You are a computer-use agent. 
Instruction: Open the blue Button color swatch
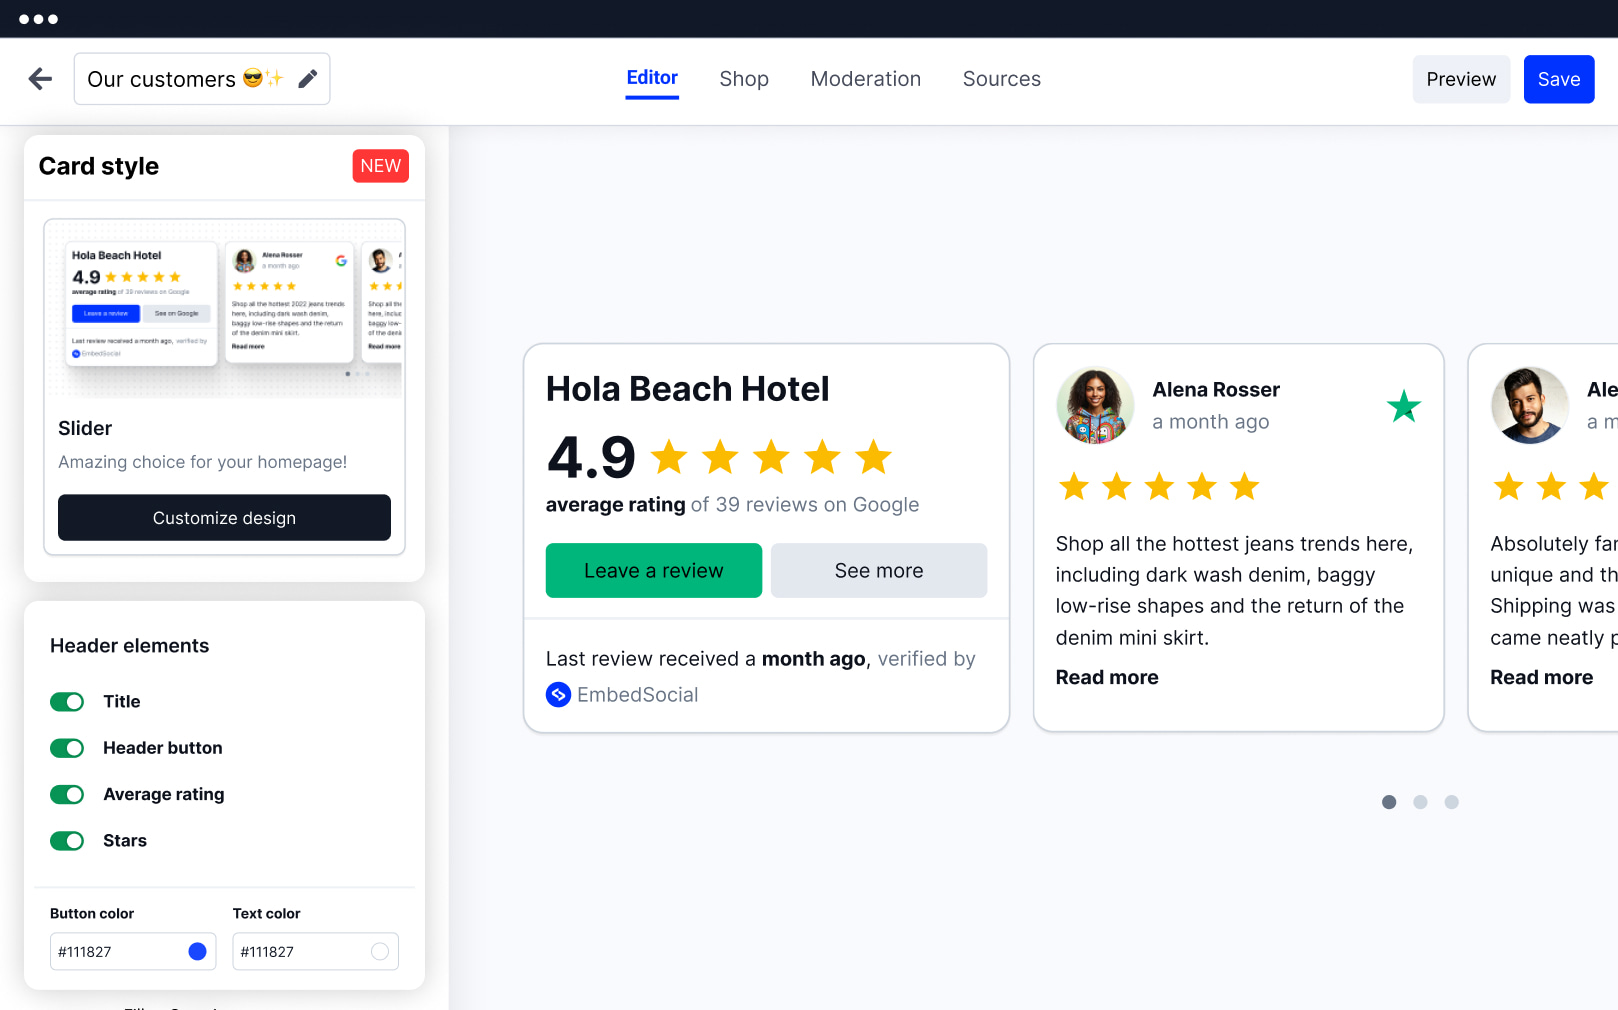pos(197,951)
